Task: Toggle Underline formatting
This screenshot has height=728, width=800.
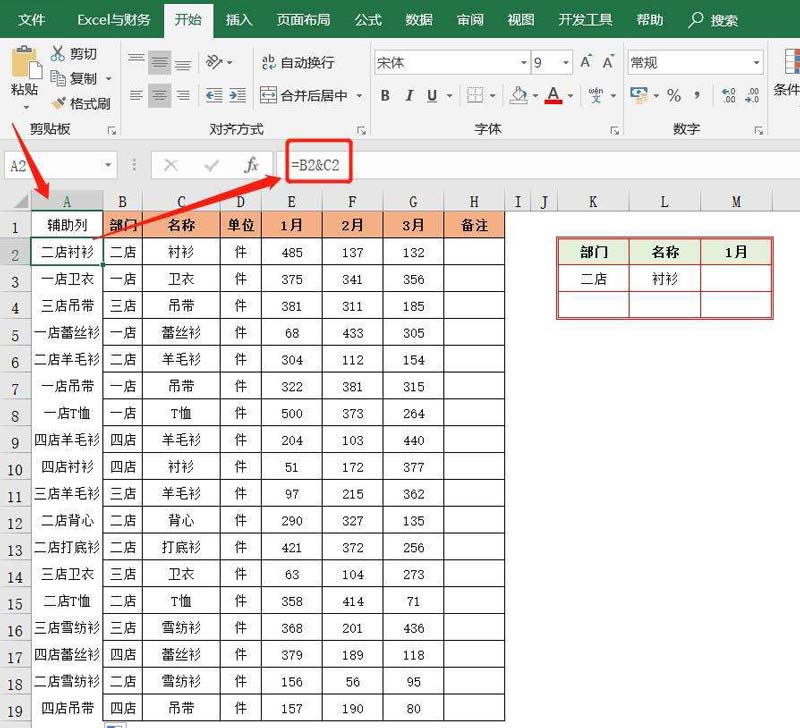Action: coord(432,95)
